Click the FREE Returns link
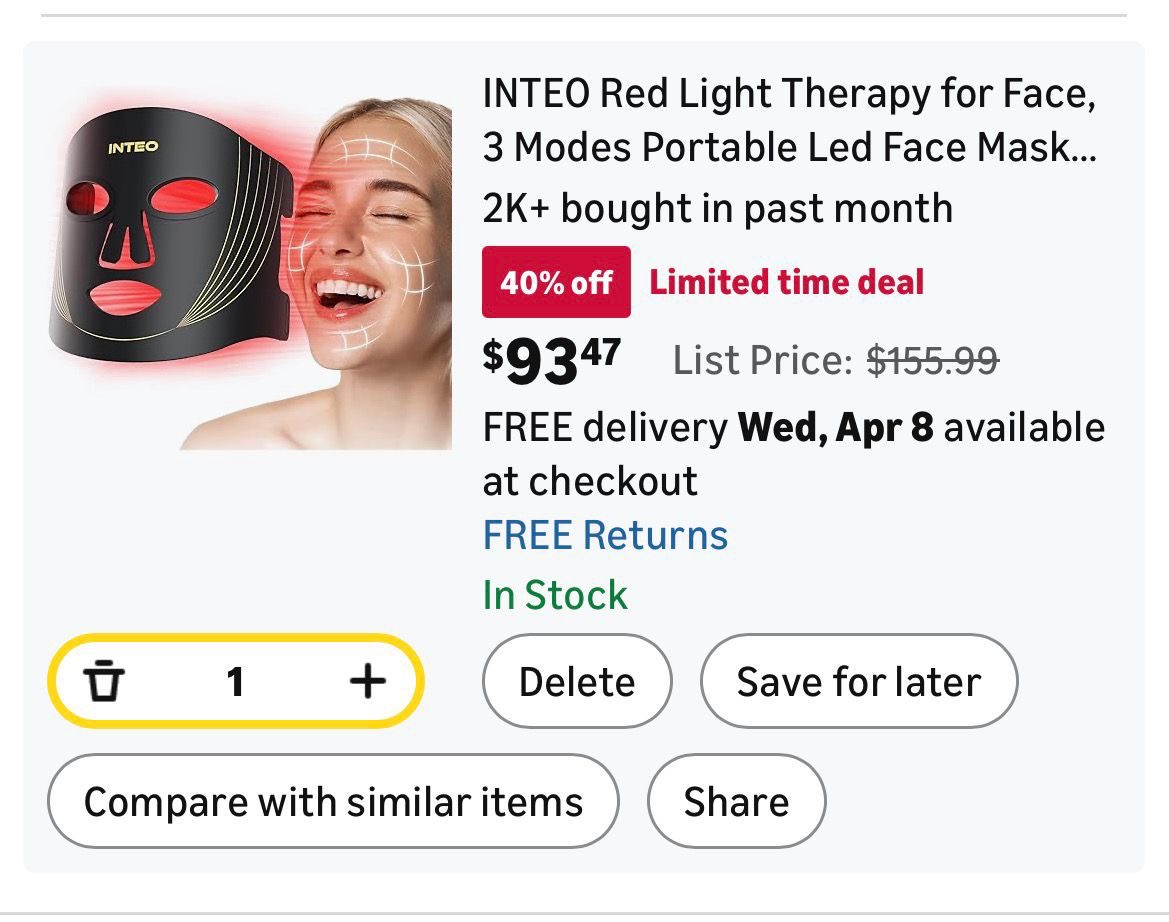The width and height of the screenshot is (1169, 922). pyautogui.click(x=605, y=535)
